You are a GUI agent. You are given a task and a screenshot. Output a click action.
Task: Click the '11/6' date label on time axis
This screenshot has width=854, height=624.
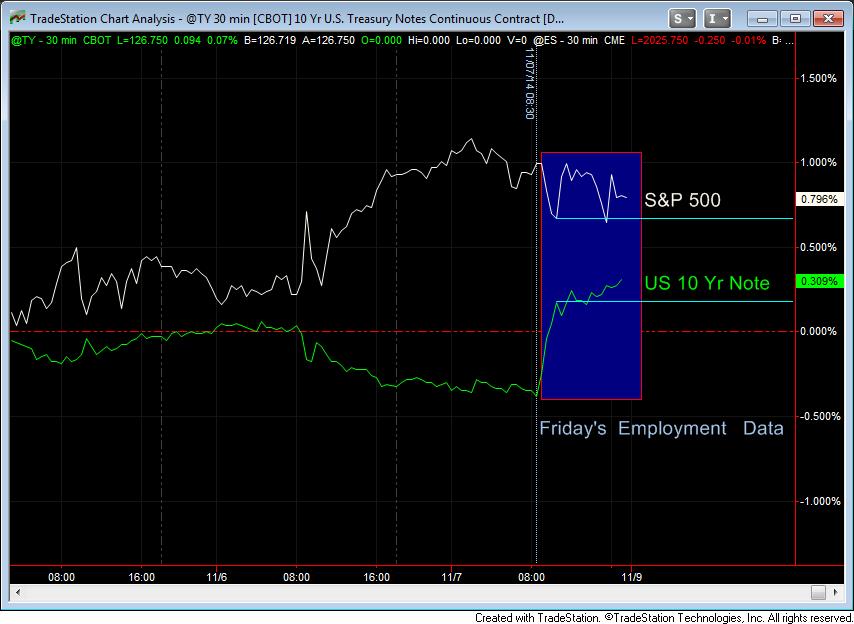(217, 577)
